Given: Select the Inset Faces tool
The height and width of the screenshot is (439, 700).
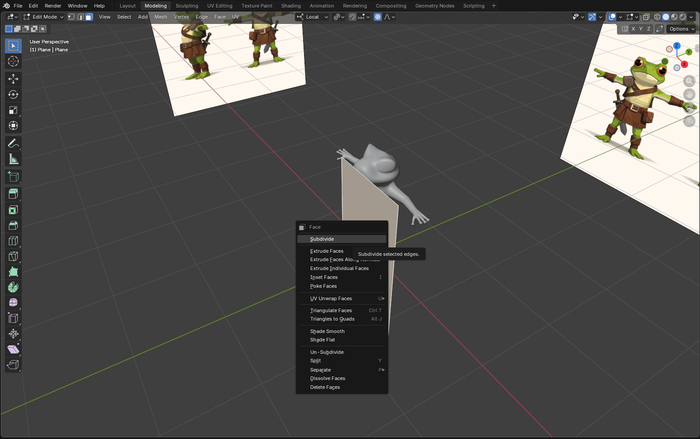Looking at the screenshot, I should [x=13, y=210].
